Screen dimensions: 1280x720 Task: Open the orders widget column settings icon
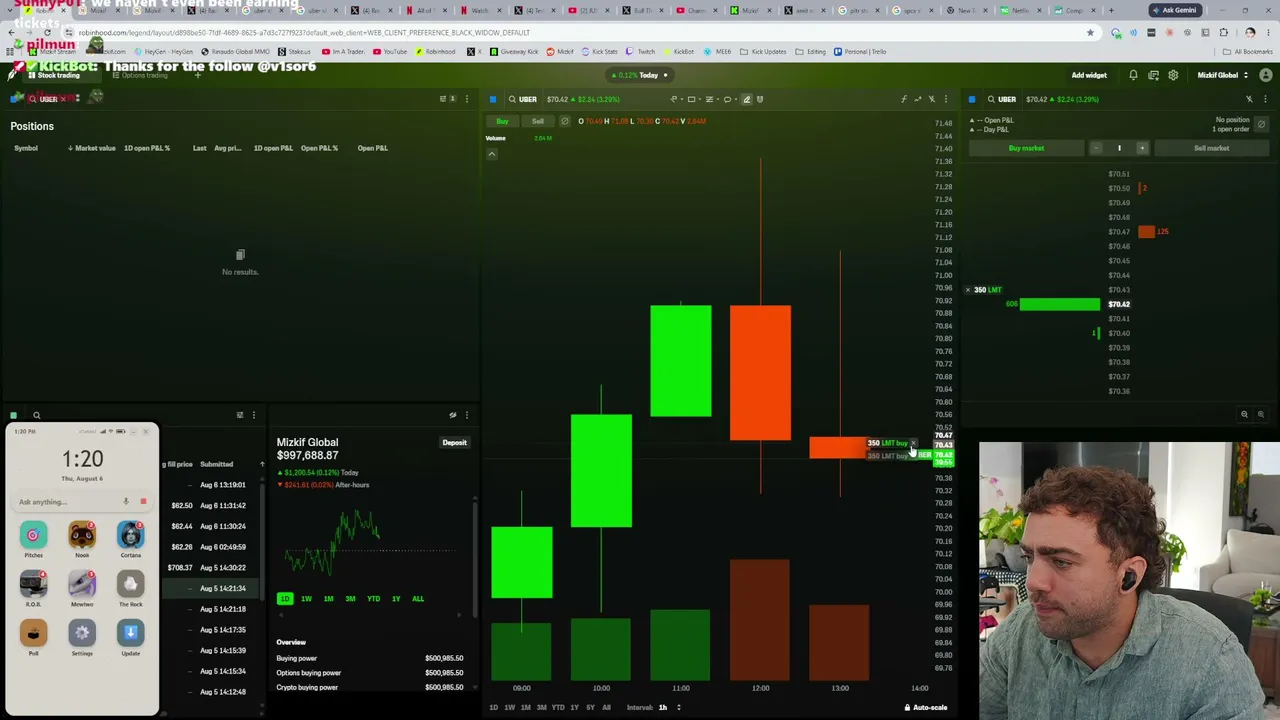pyautogui.click(x=240, y=415)
